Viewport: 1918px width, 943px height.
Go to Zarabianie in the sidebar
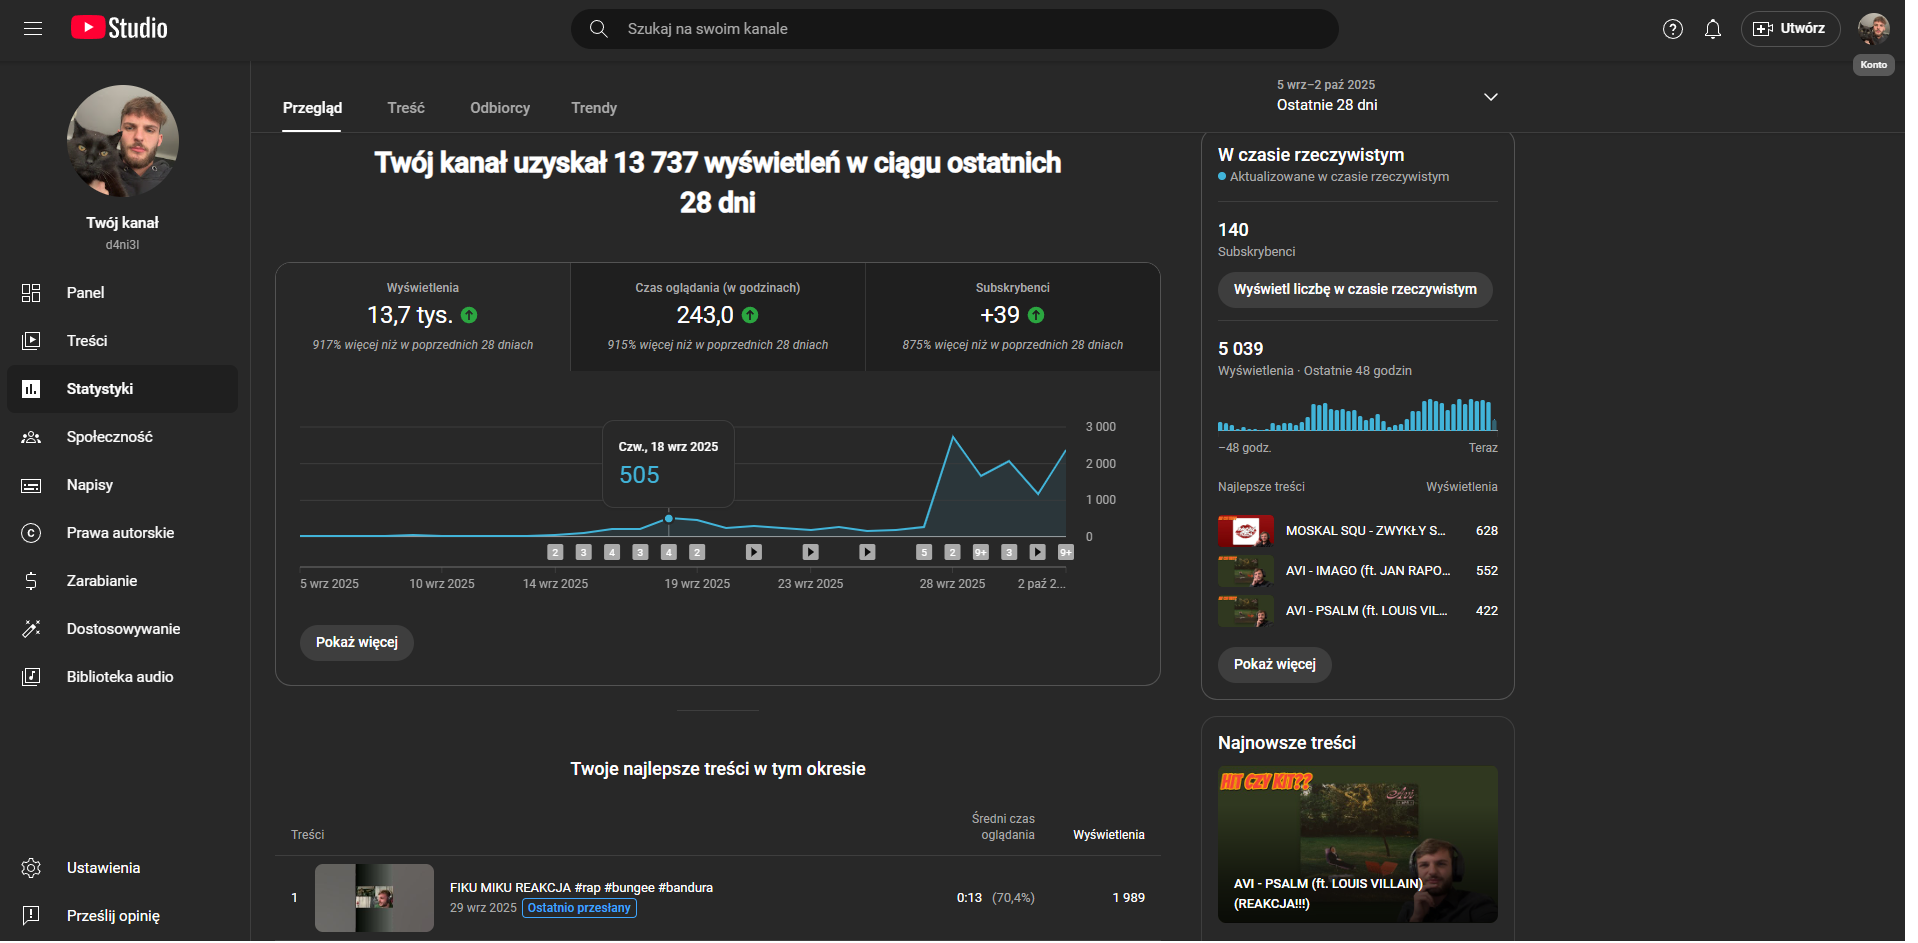(x=101, y=581)
